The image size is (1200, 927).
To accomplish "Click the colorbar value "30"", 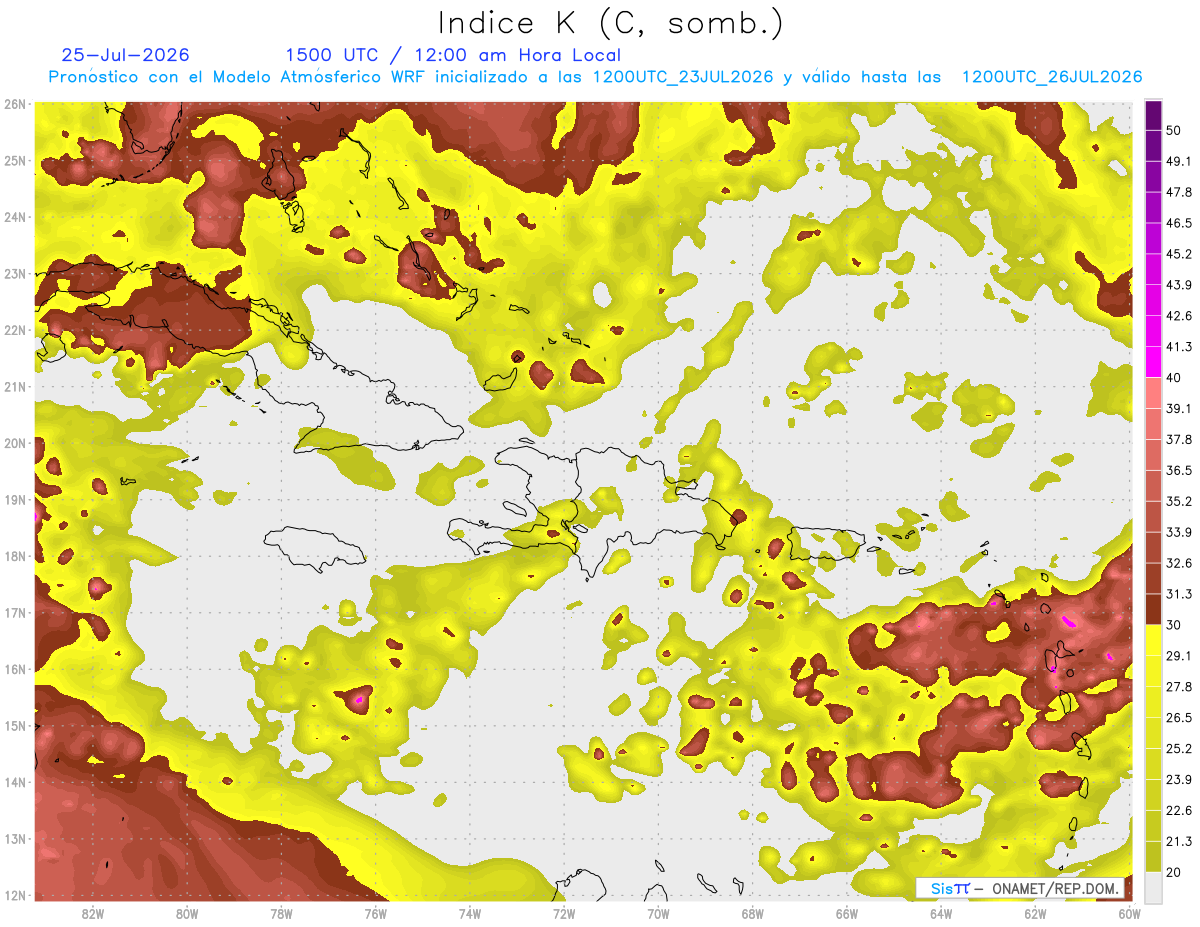I will (1174, 625).
